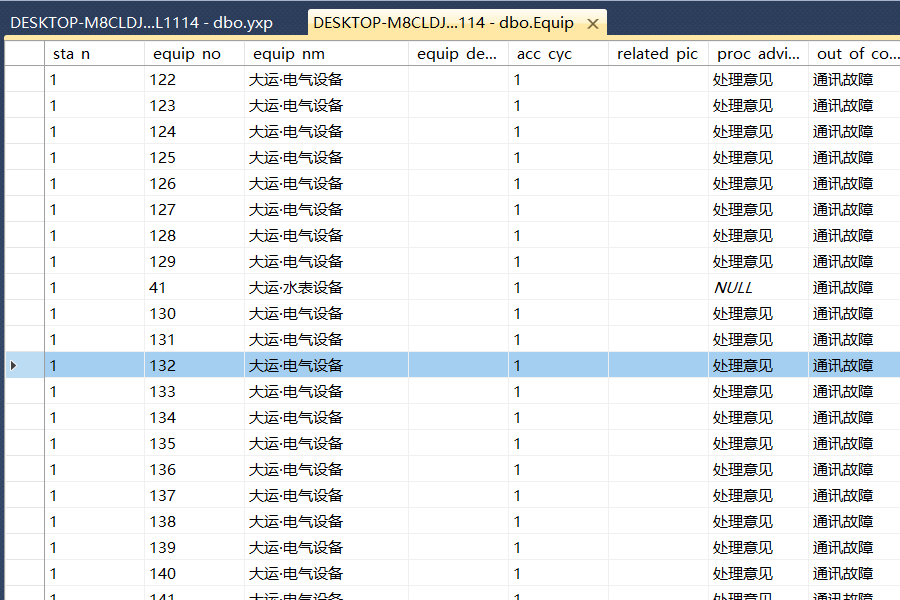Click the acc_cyc column header
900x600 pixels.
[558, 54]
